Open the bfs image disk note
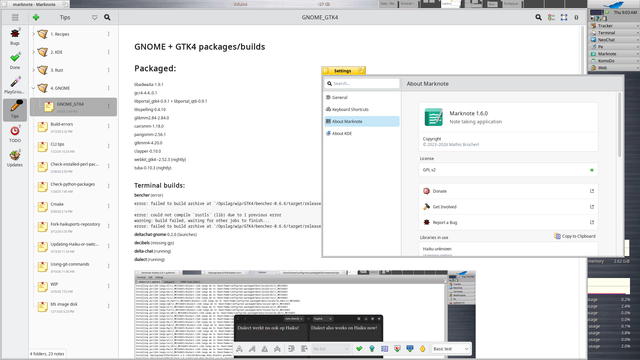Image resolution: width=640 pixels, height=360 pixels. pyautogui.click(x=73, y=307)
